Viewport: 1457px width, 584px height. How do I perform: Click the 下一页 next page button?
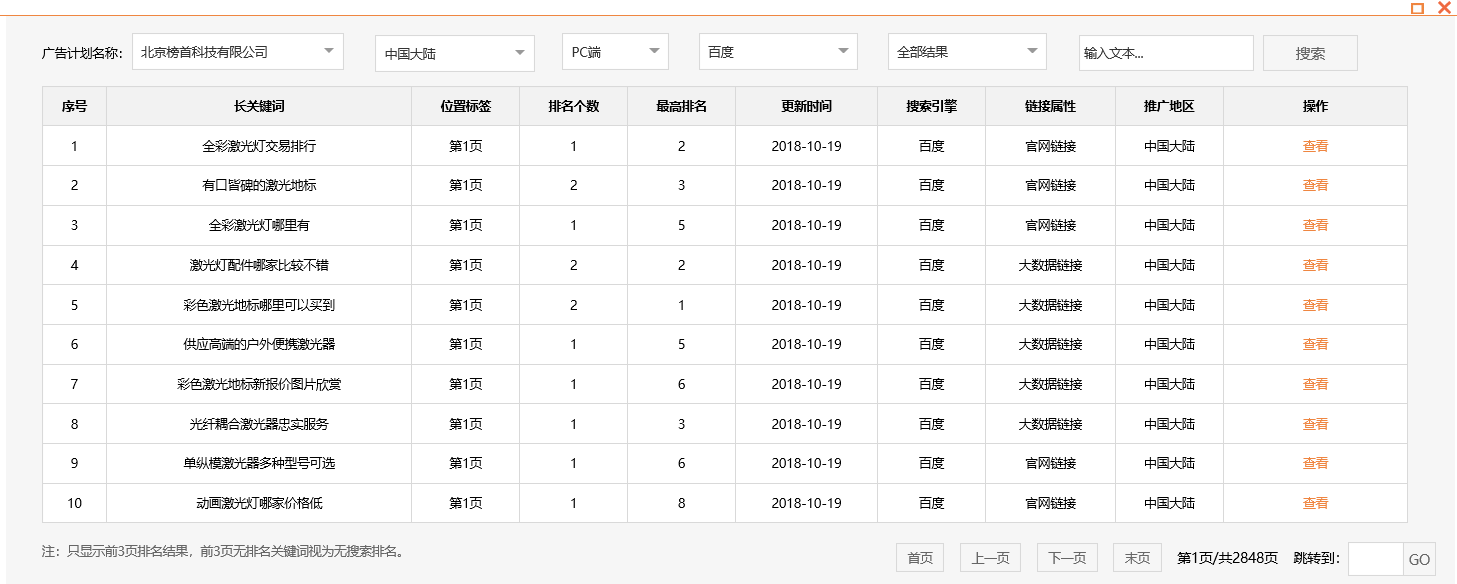[x=1067, y=557]
